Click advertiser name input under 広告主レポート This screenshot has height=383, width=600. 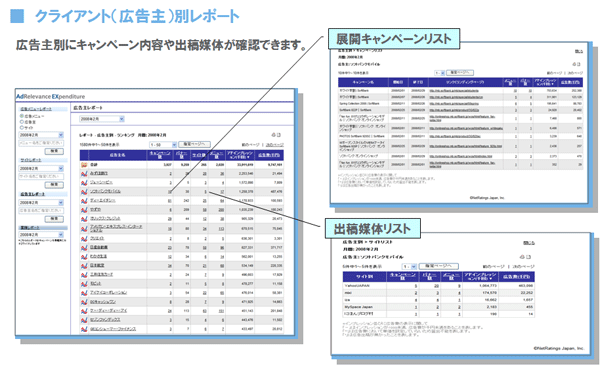pyautogui.click(x=41, y=210)
